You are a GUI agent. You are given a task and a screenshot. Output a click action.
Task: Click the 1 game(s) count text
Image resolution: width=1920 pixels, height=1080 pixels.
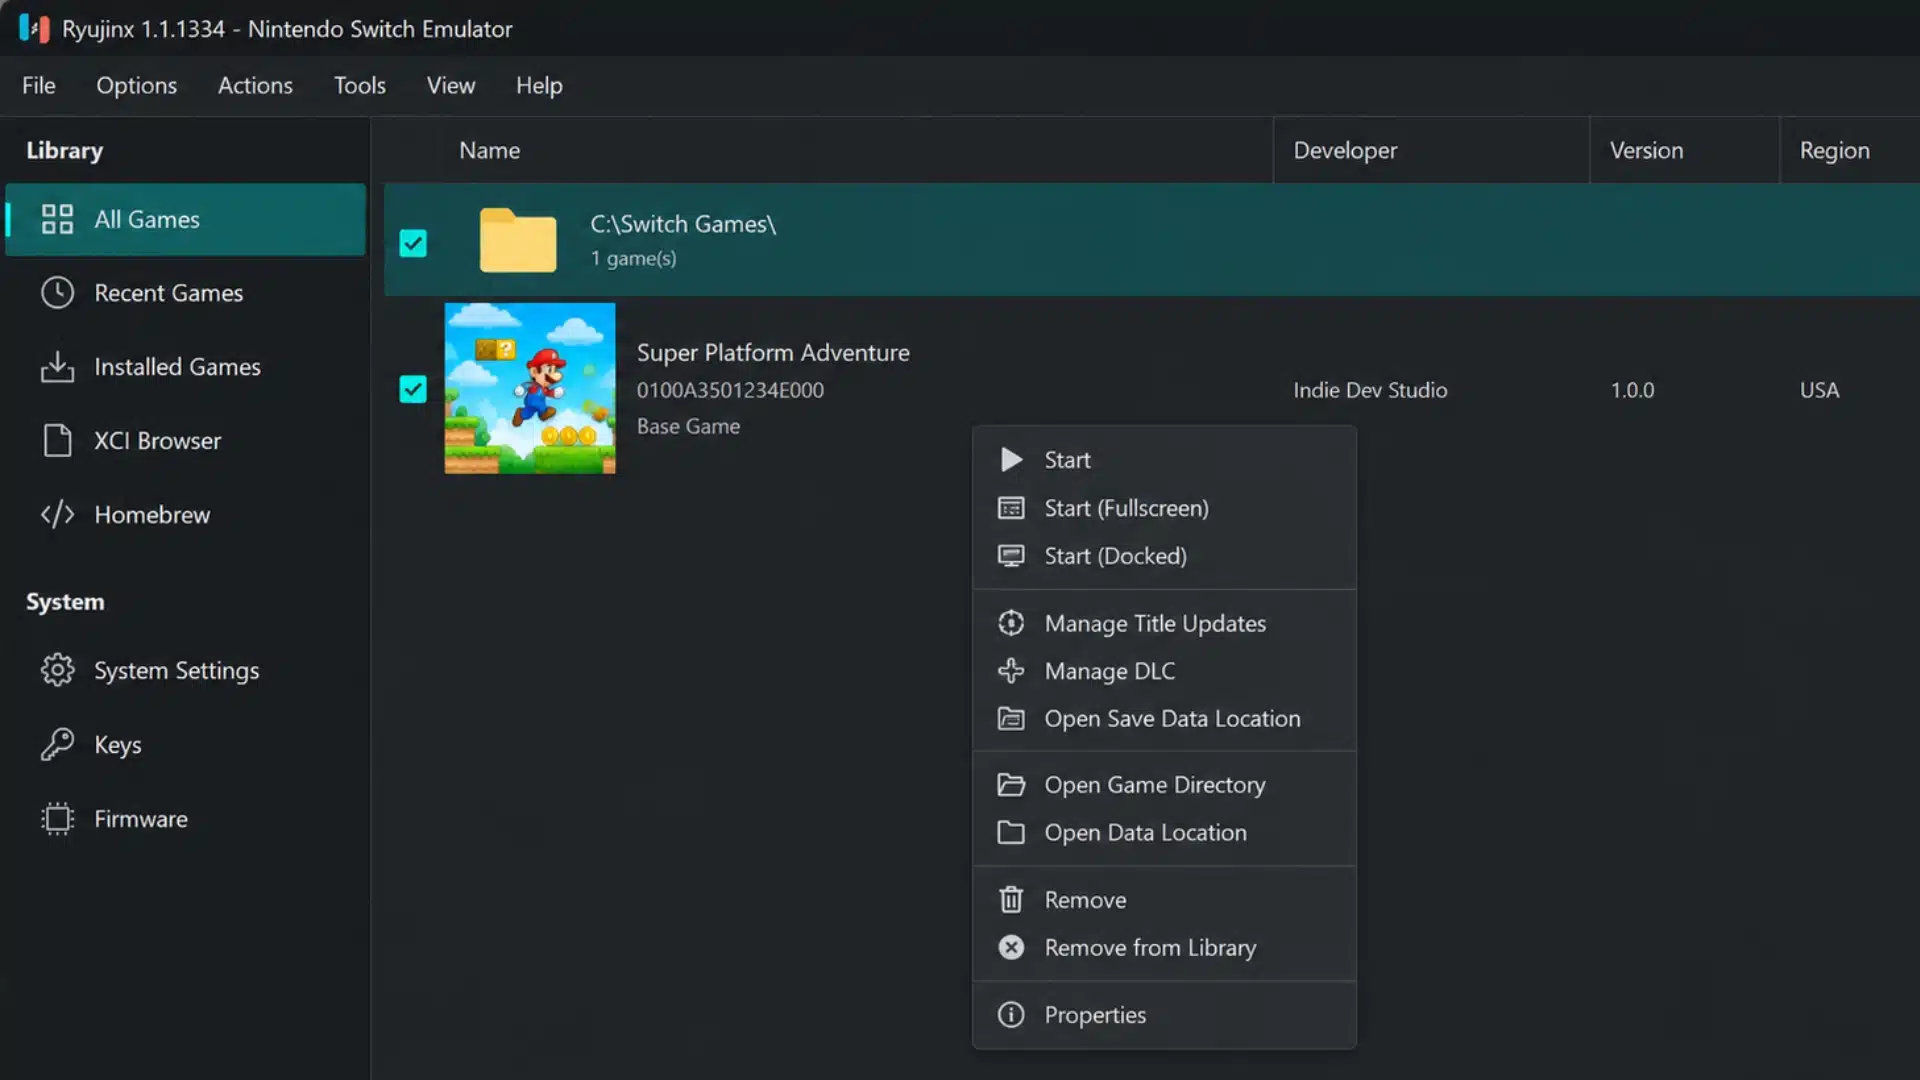(x=633, y=258)
